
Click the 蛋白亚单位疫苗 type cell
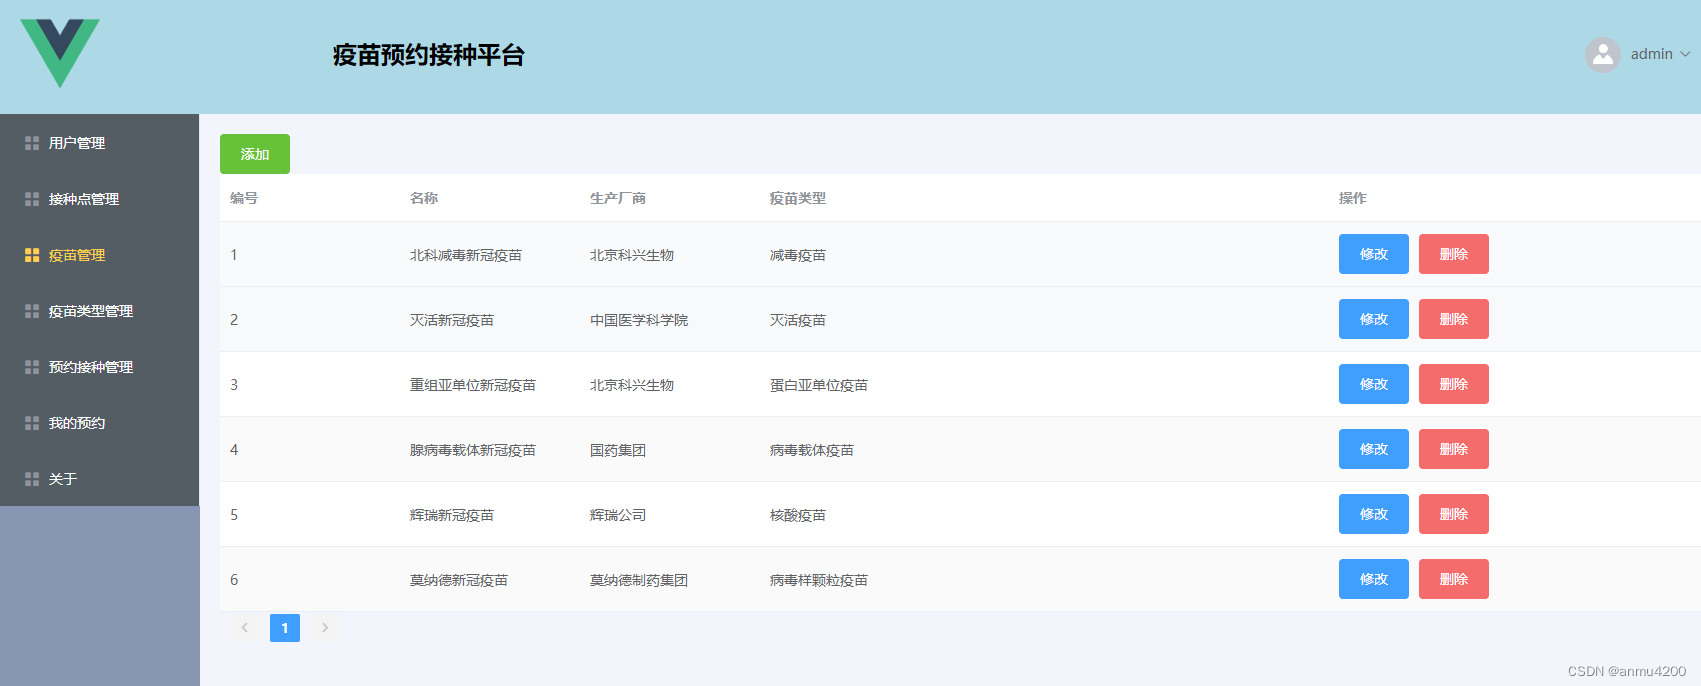[x=819, y=385]
